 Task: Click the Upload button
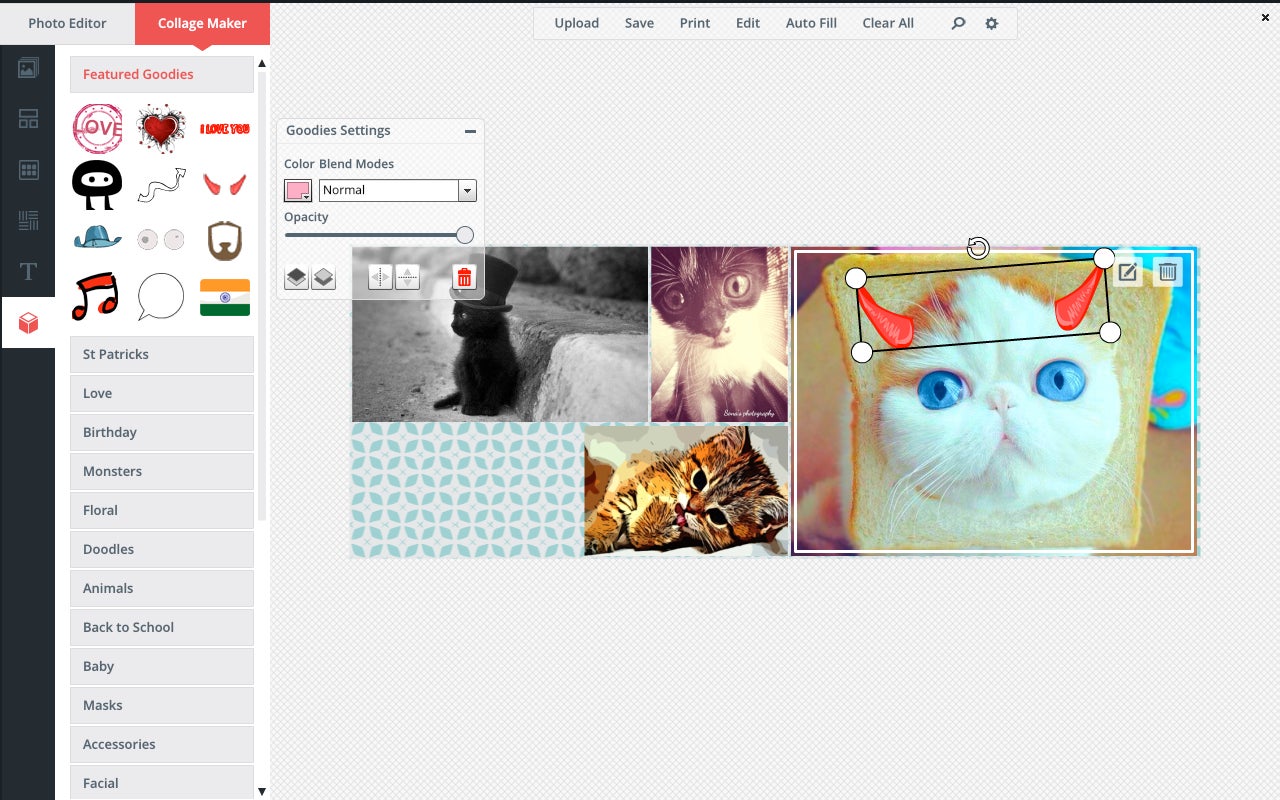(576, 22)
